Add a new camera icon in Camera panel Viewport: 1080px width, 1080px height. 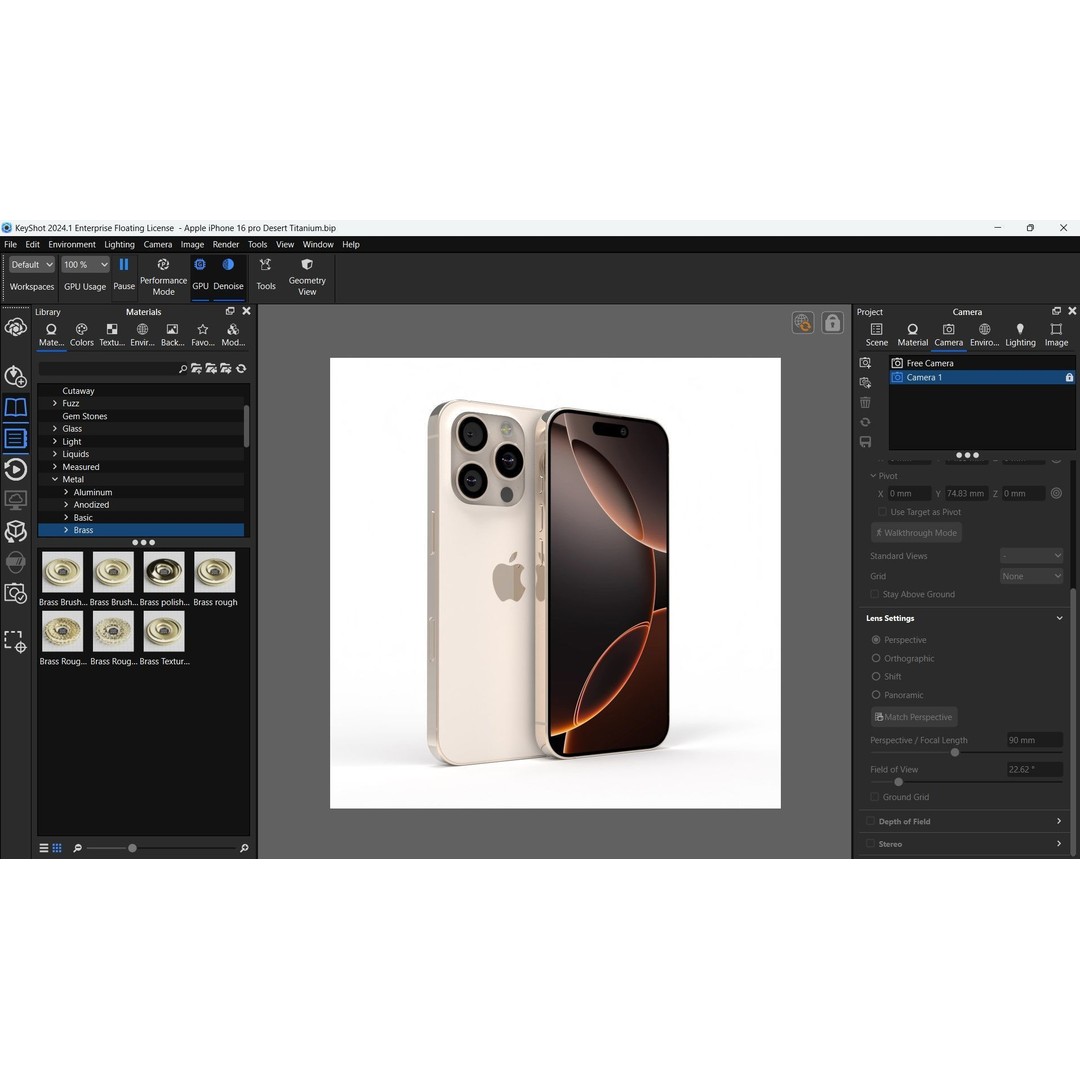pos(865,363)
